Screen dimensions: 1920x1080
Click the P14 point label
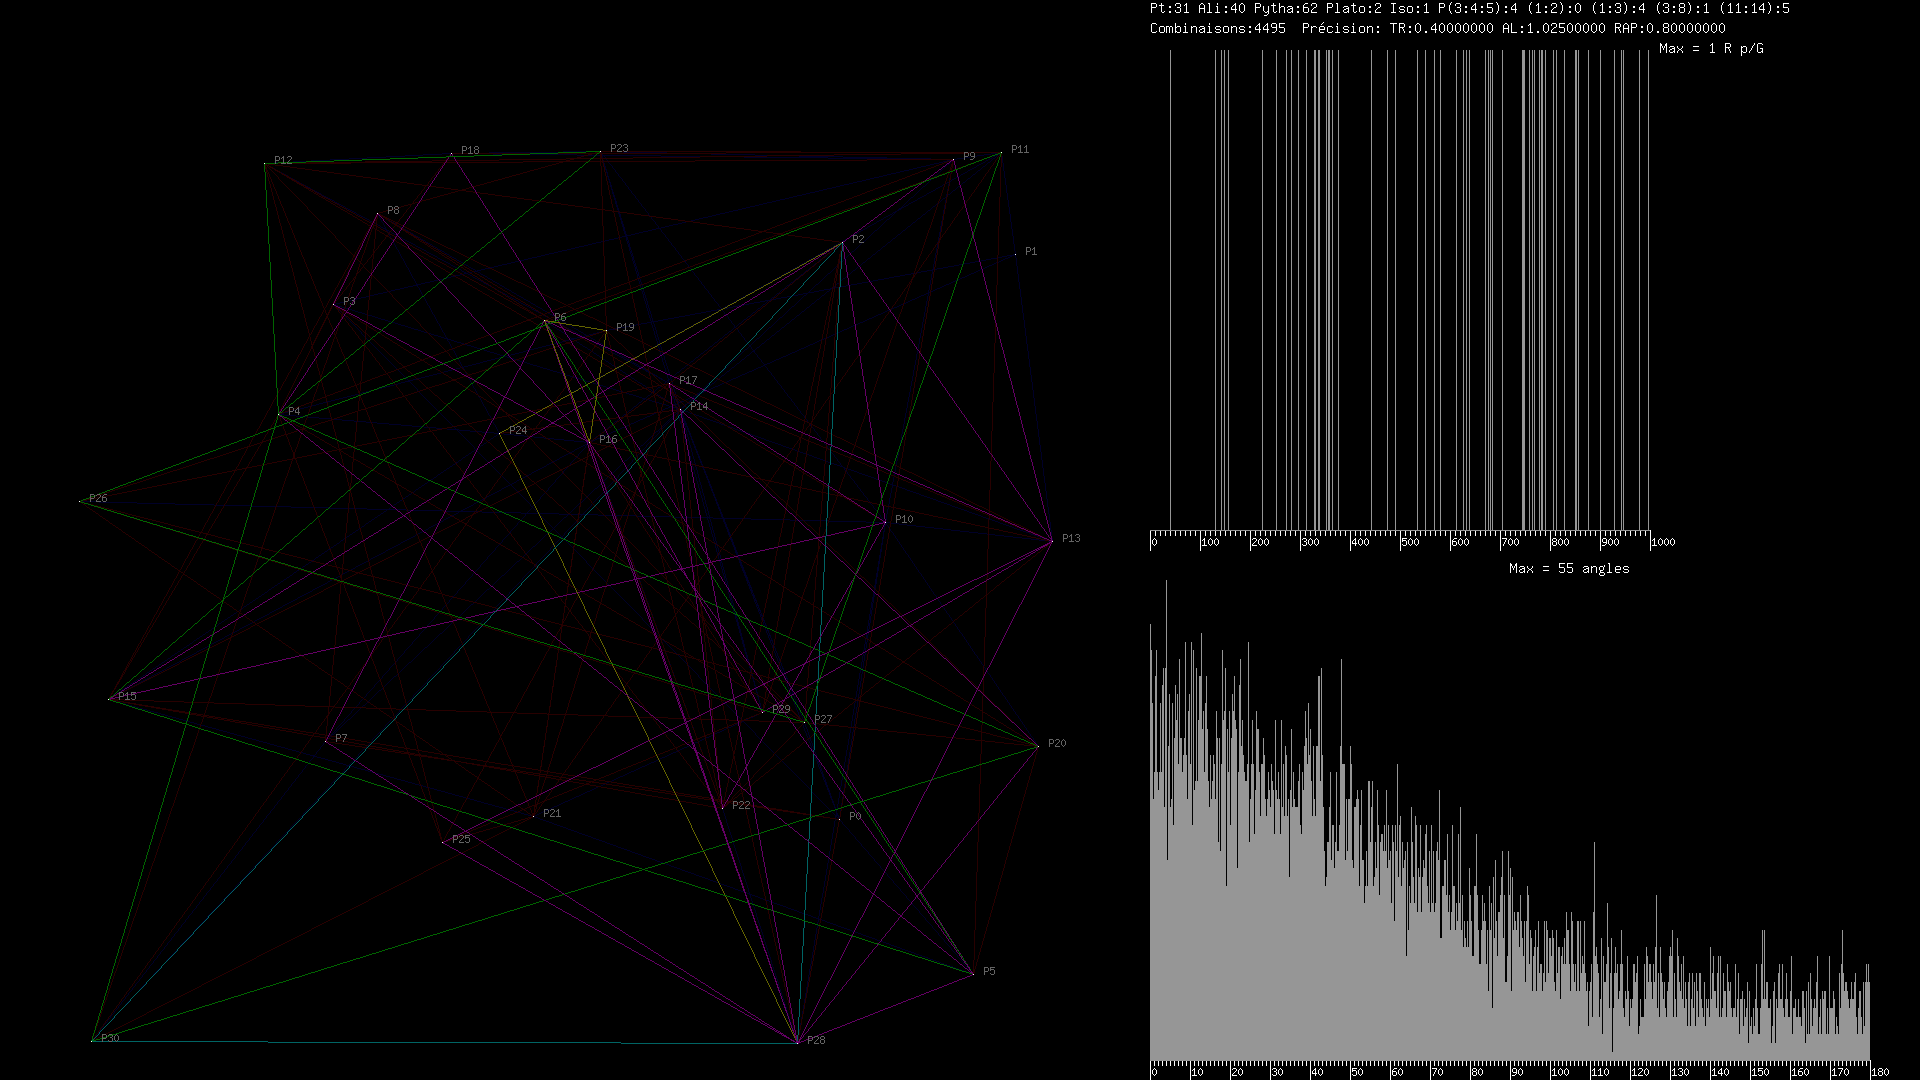(x=699, y=406)
